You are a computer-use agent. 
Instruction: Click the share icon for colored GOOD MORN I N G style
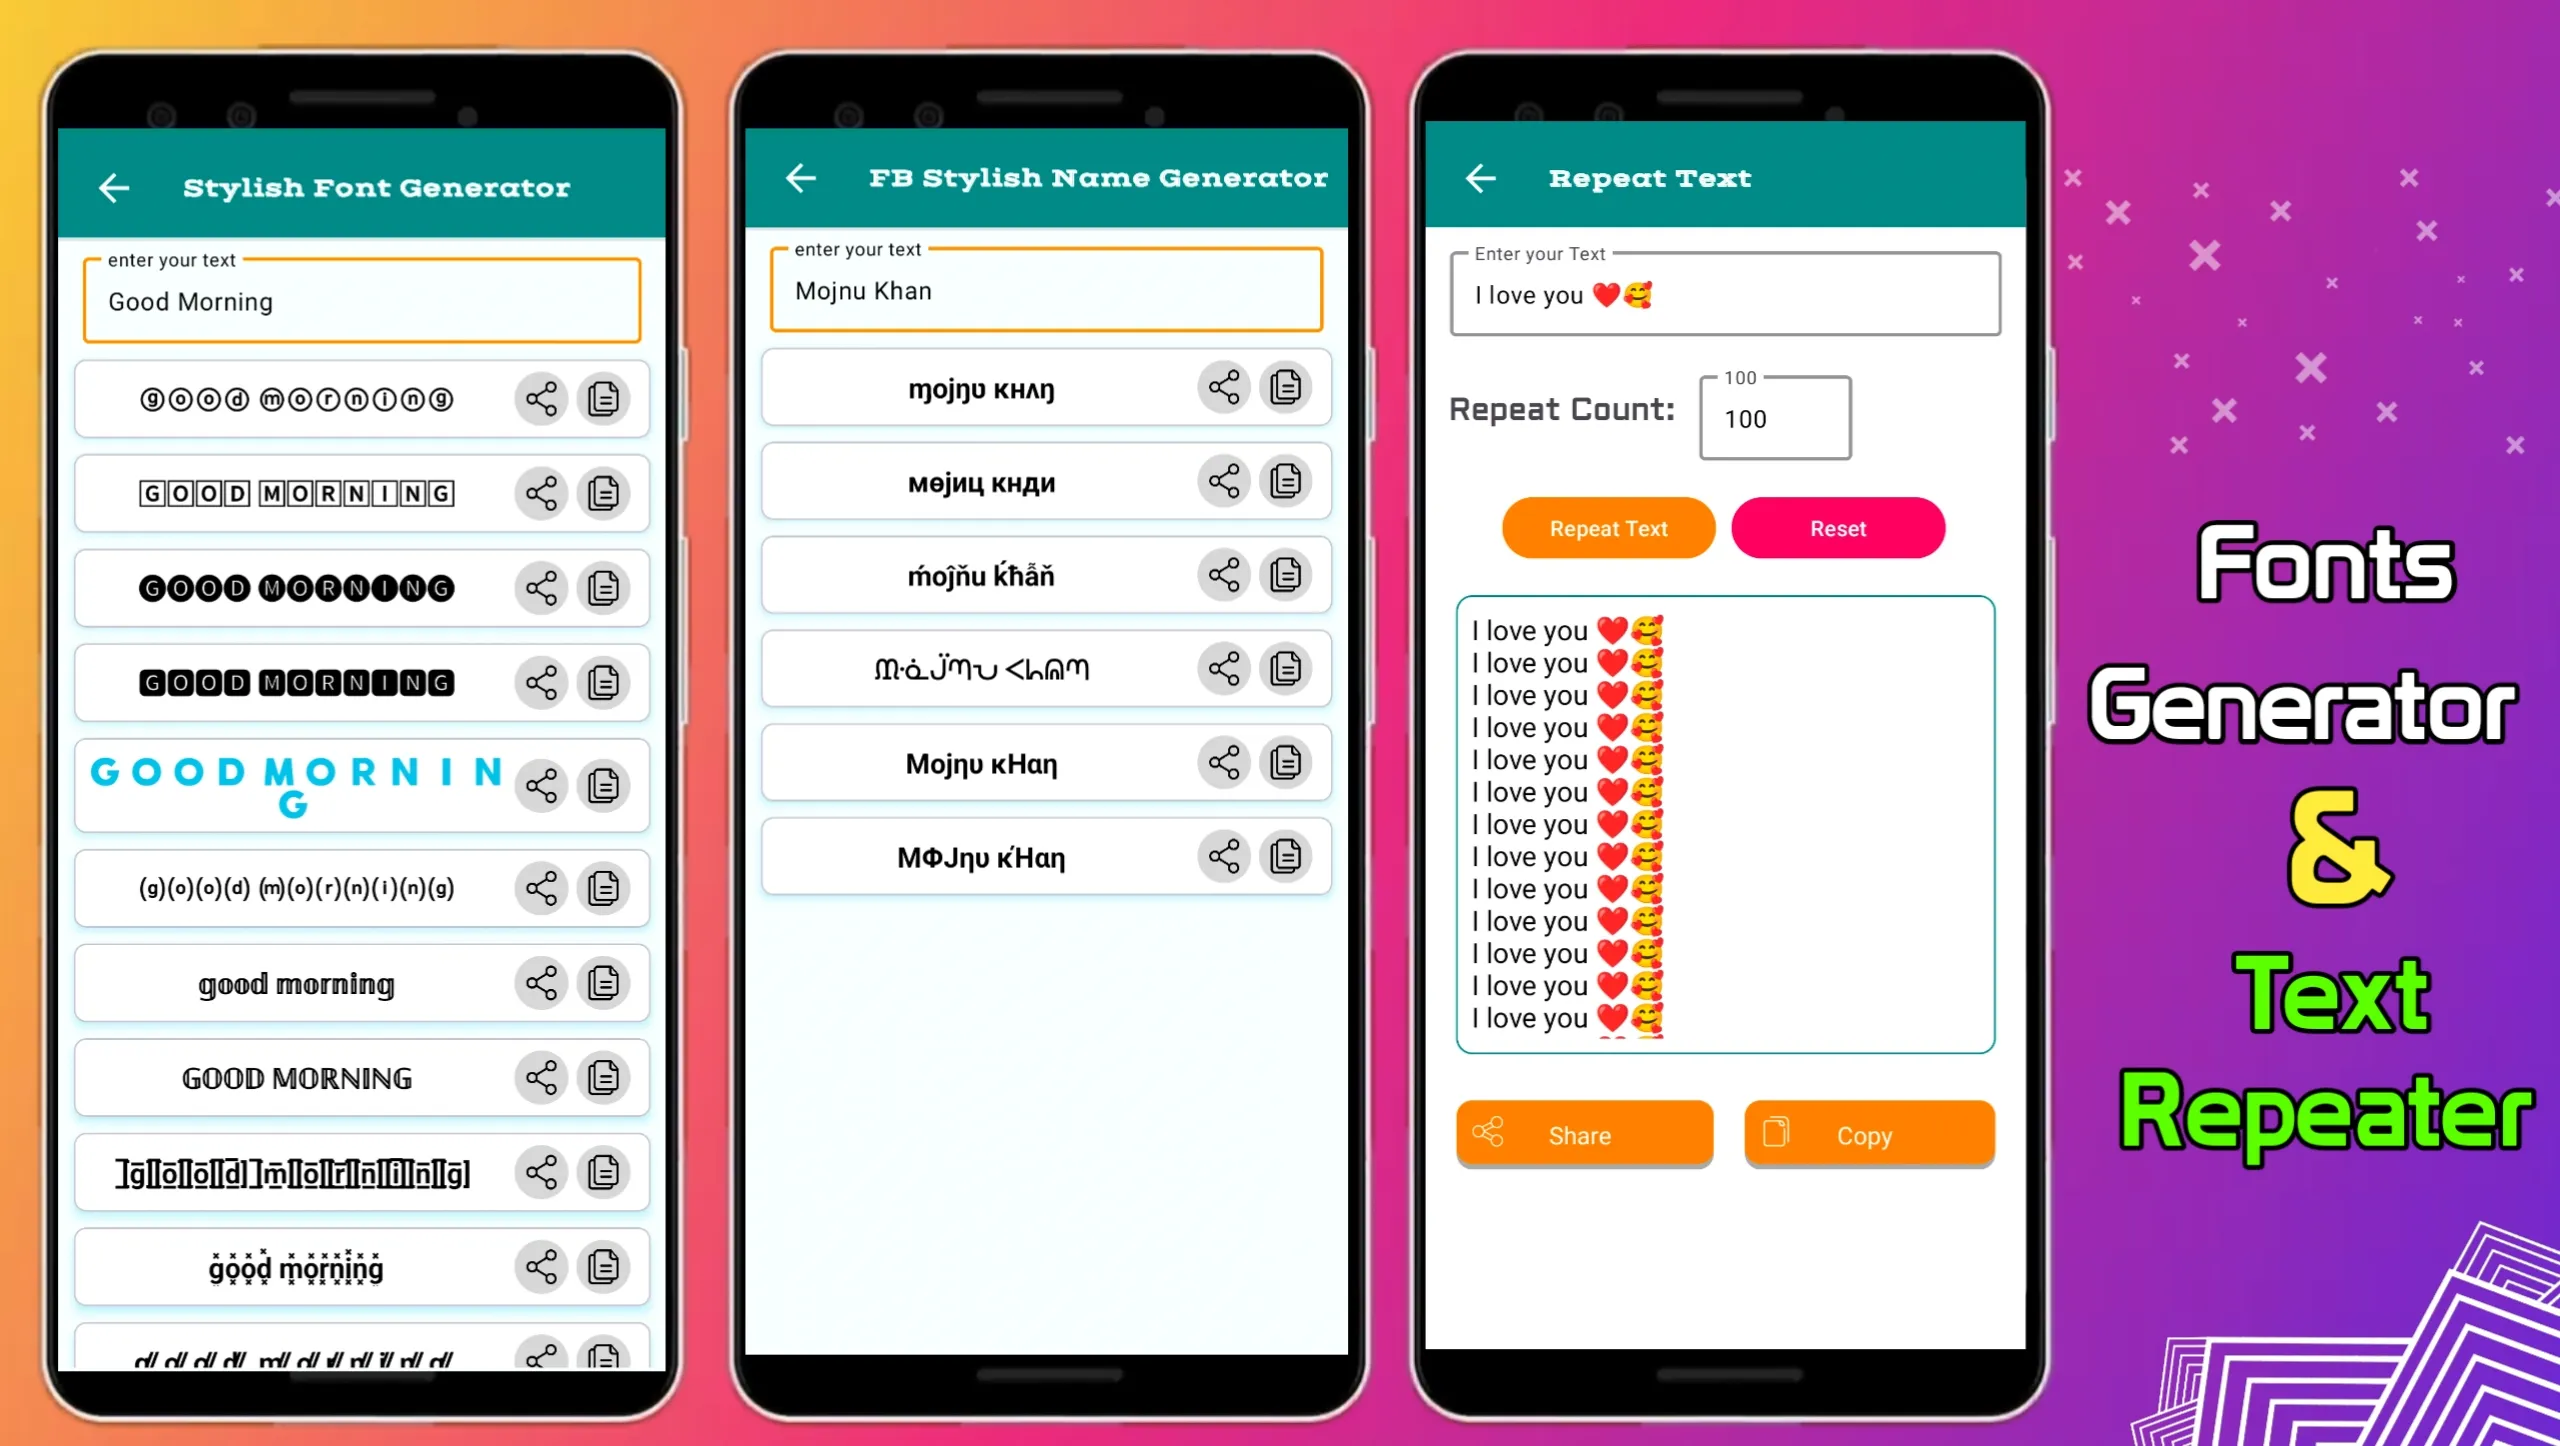pyautogui.click(x=542, y=785)
